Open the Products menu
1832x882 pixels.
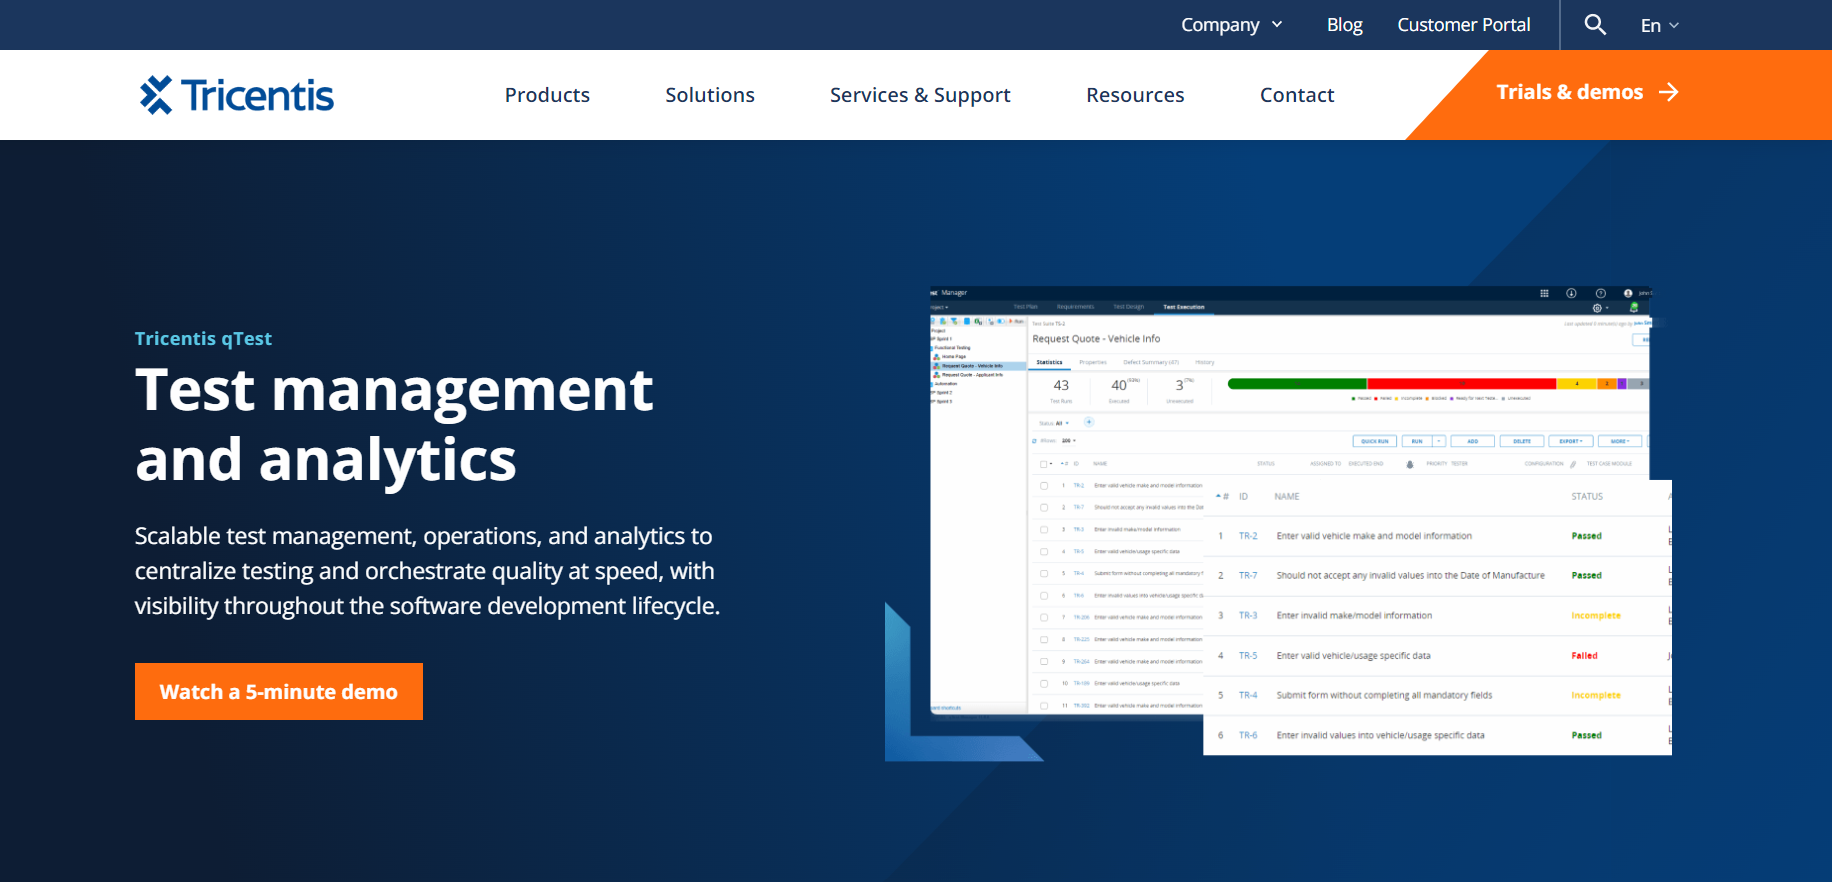[x=547, y=95]
